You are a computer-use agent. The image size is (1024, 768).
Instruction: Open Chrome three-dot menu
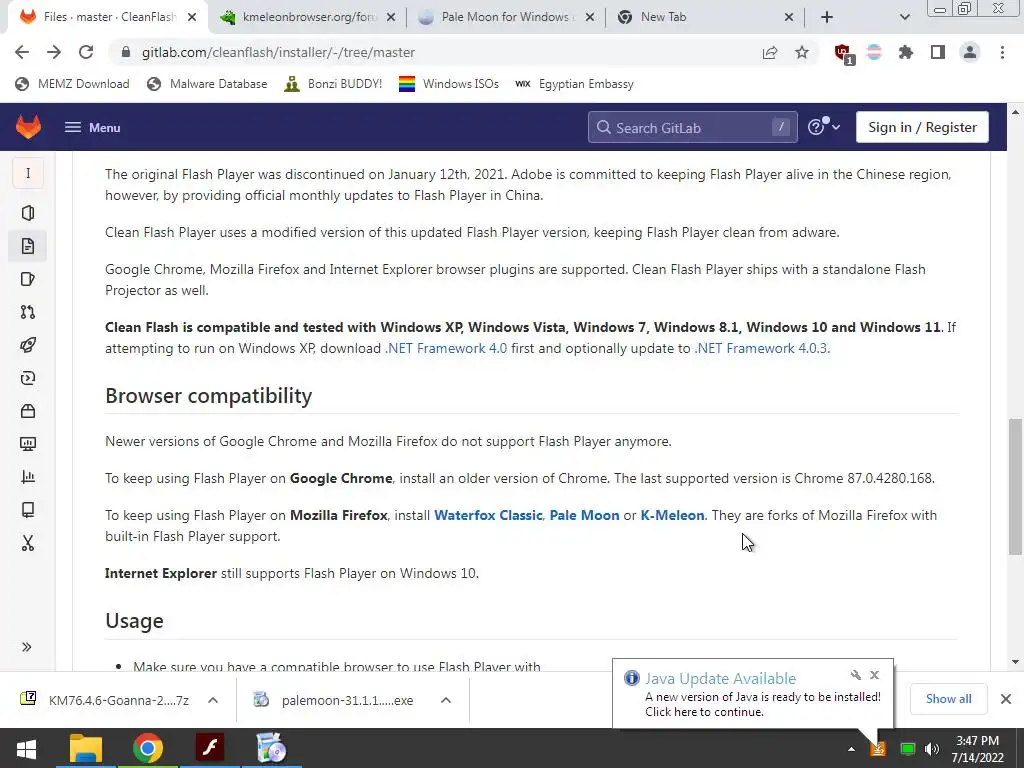(1002, 52)
